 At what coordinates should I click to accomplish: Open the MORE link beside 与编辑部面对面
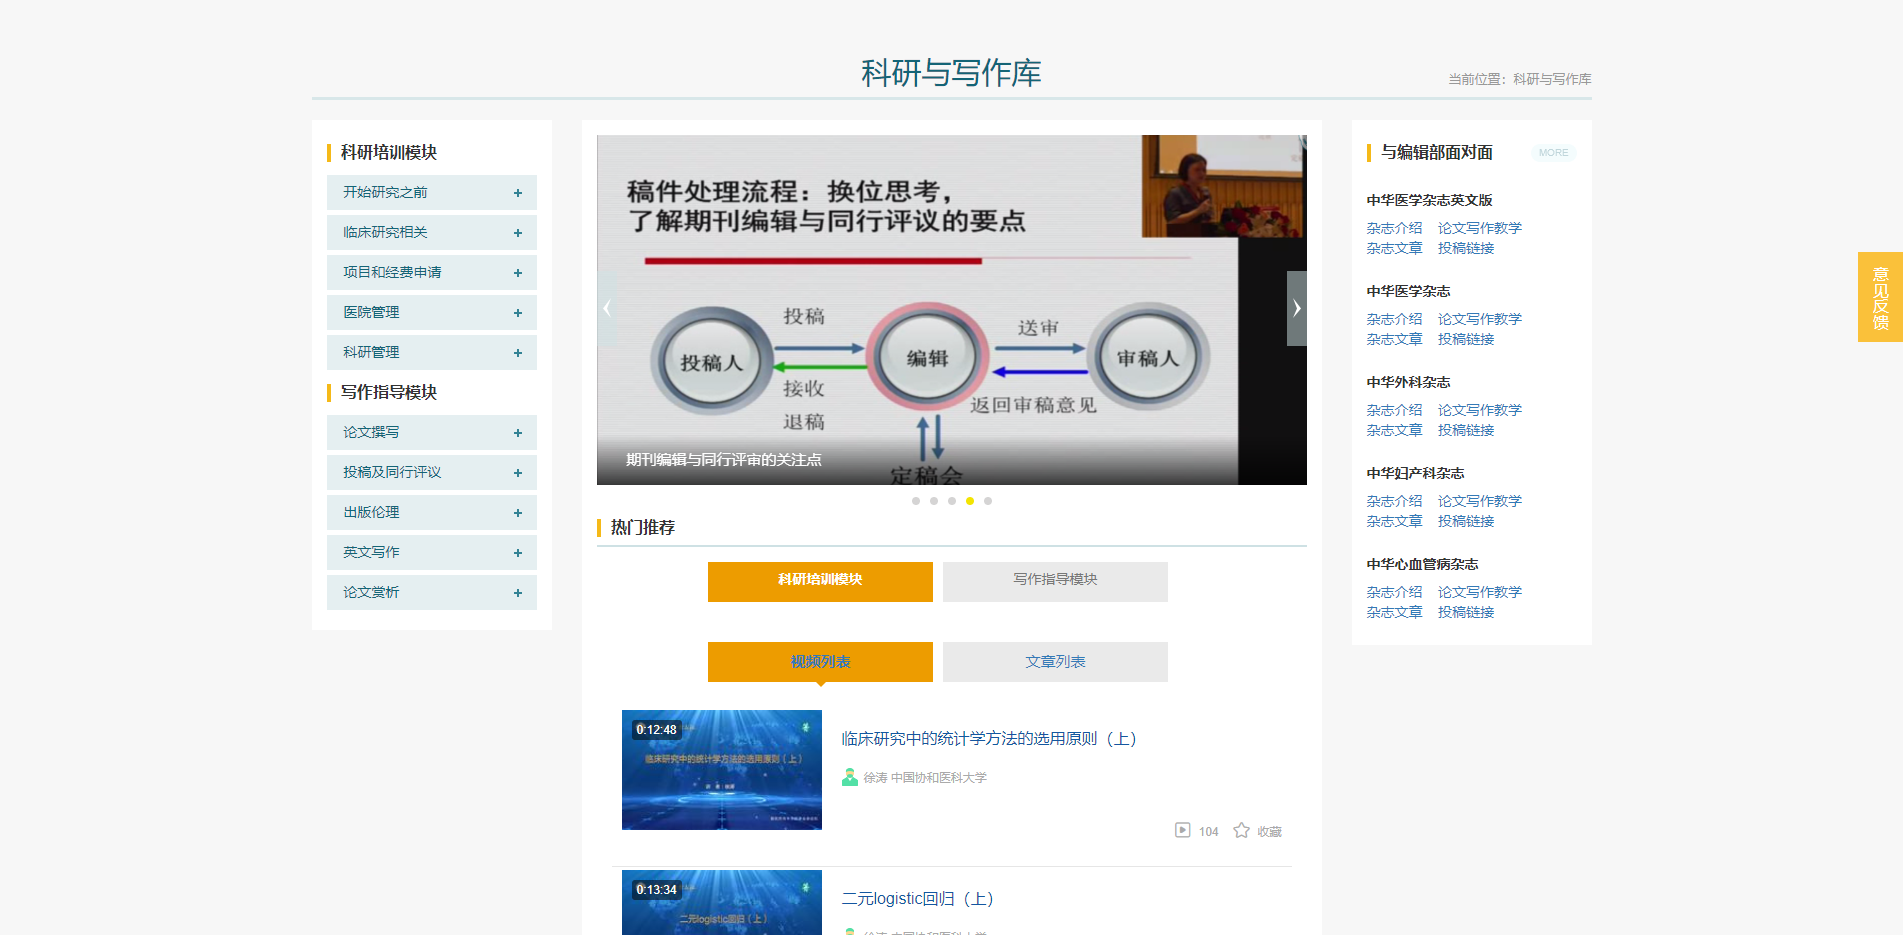point(1553,153)
